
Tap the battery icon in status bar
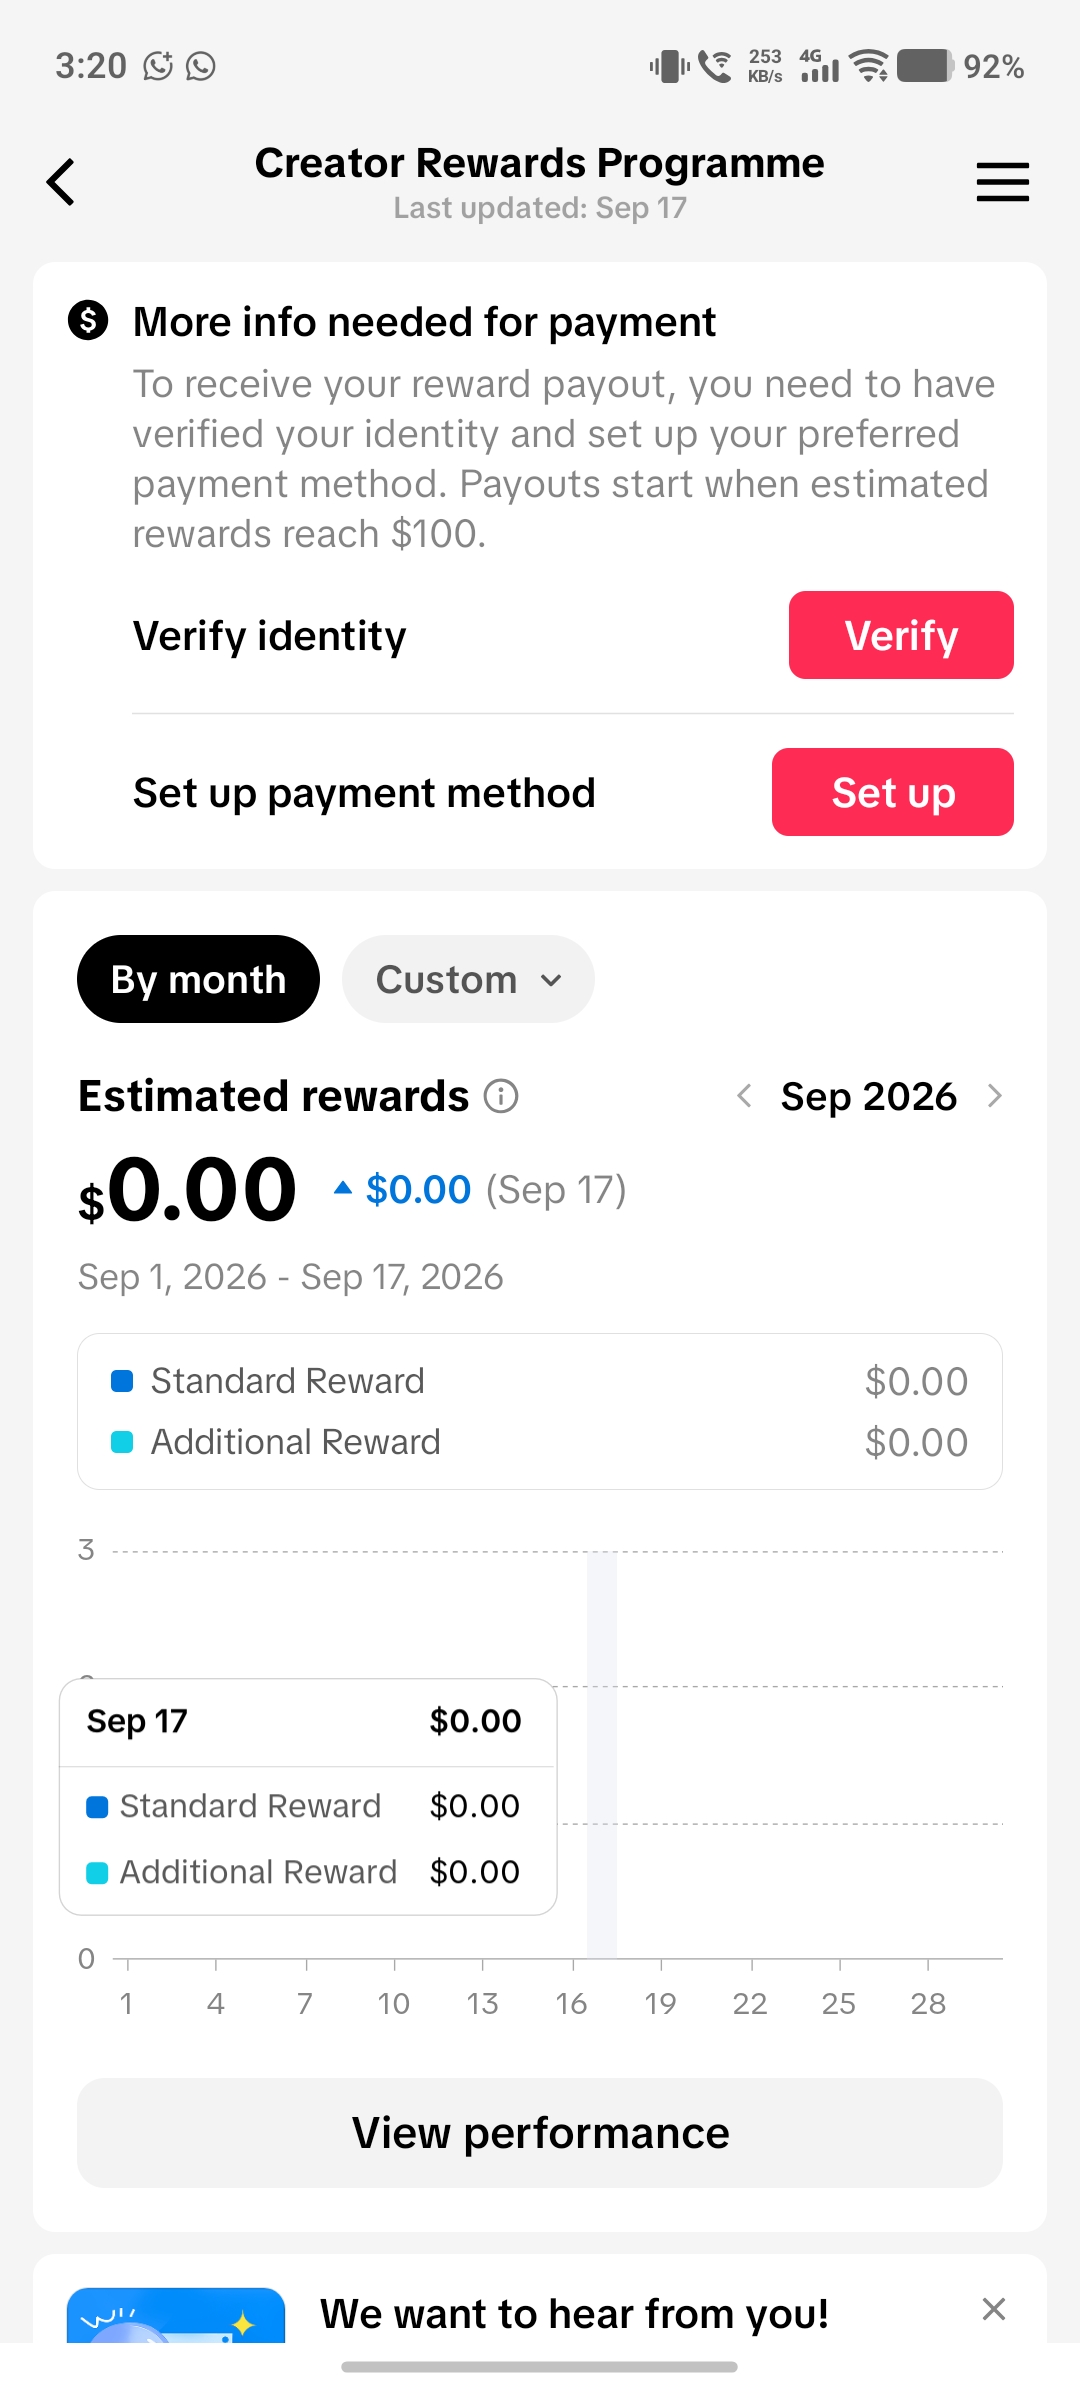[925, 66]
